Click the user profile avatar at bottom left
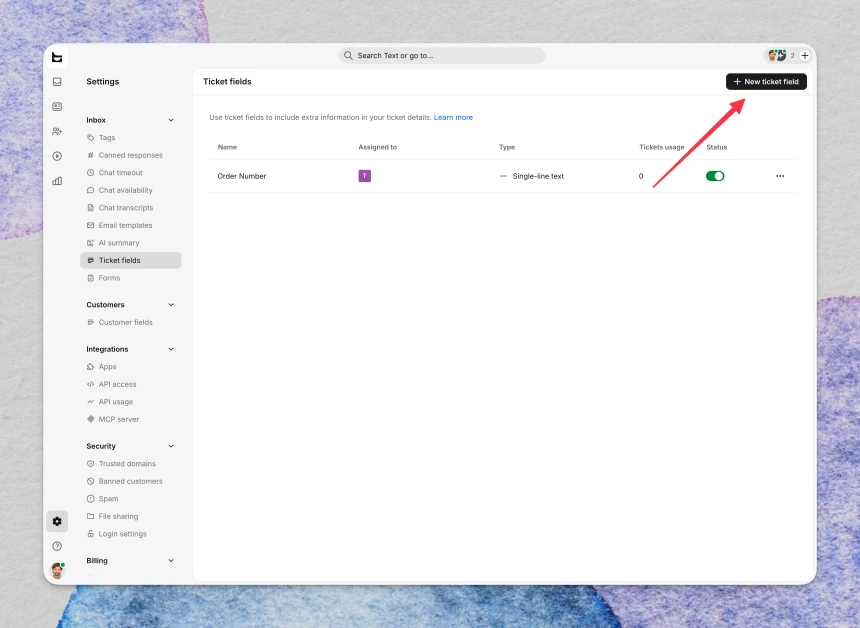This screenshot has width=860, height=628. (x=57, y=571)
